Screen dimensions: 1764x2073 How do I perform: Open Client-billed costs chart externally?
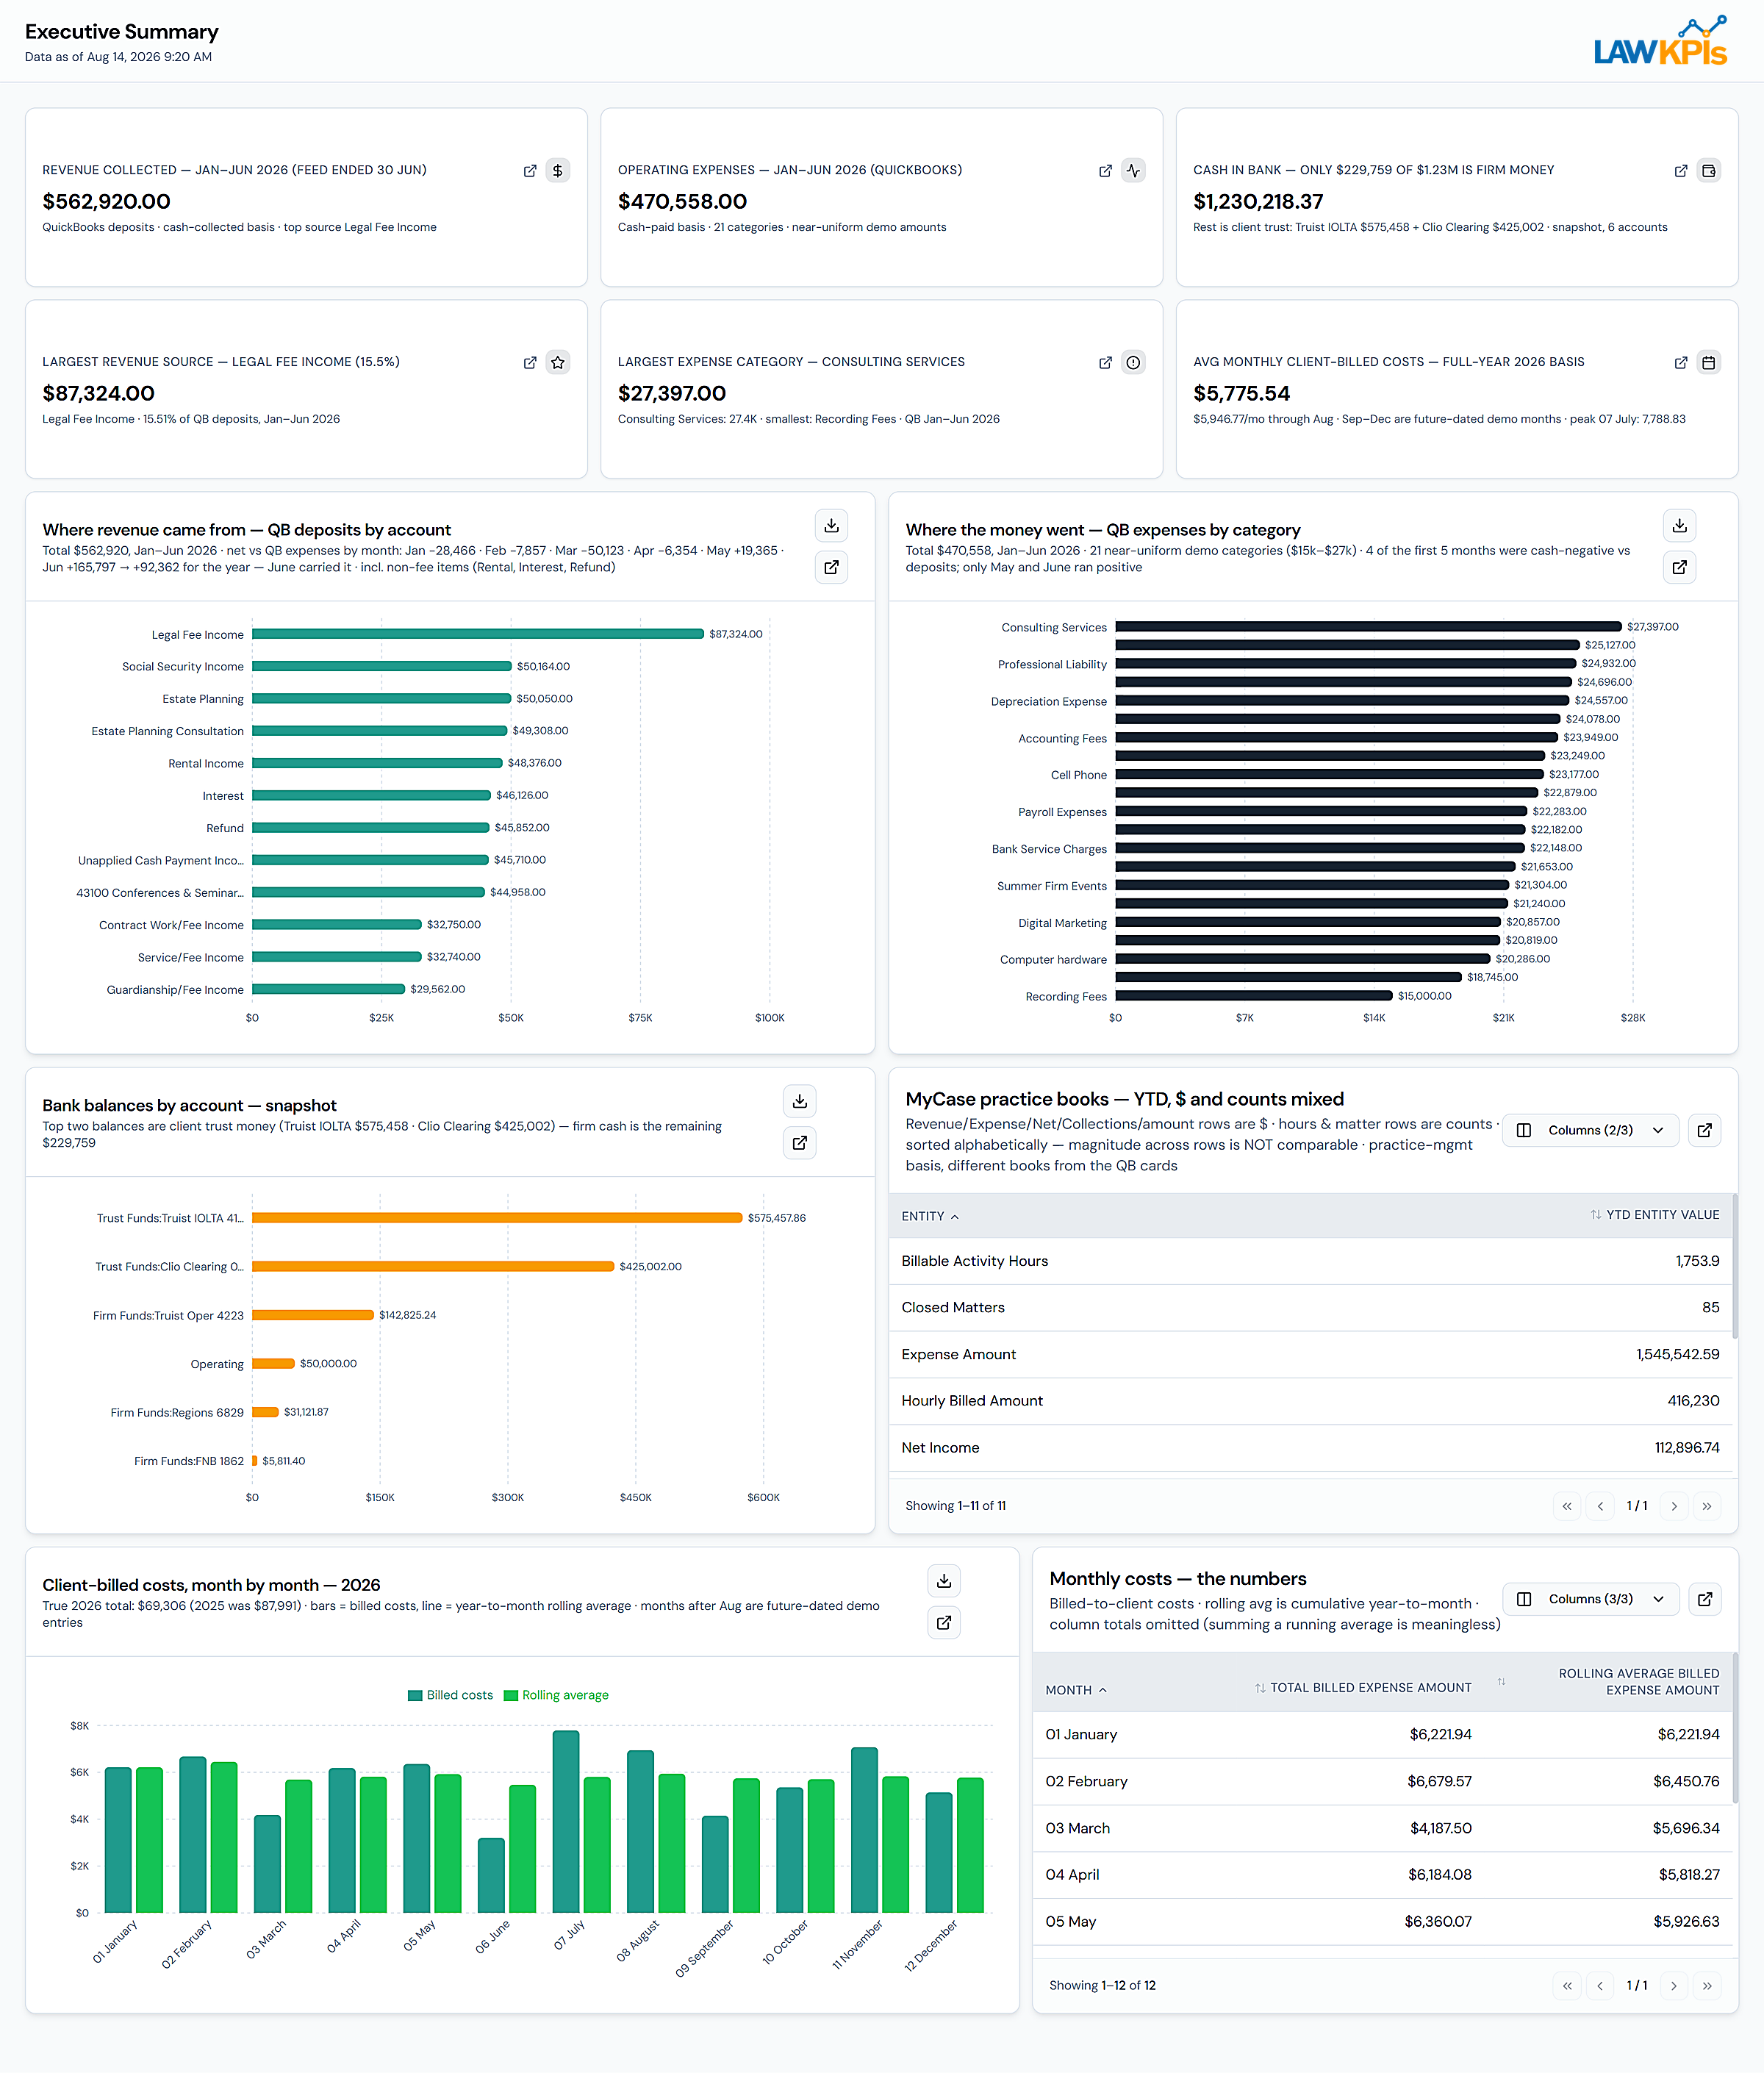click(944, 1623)
